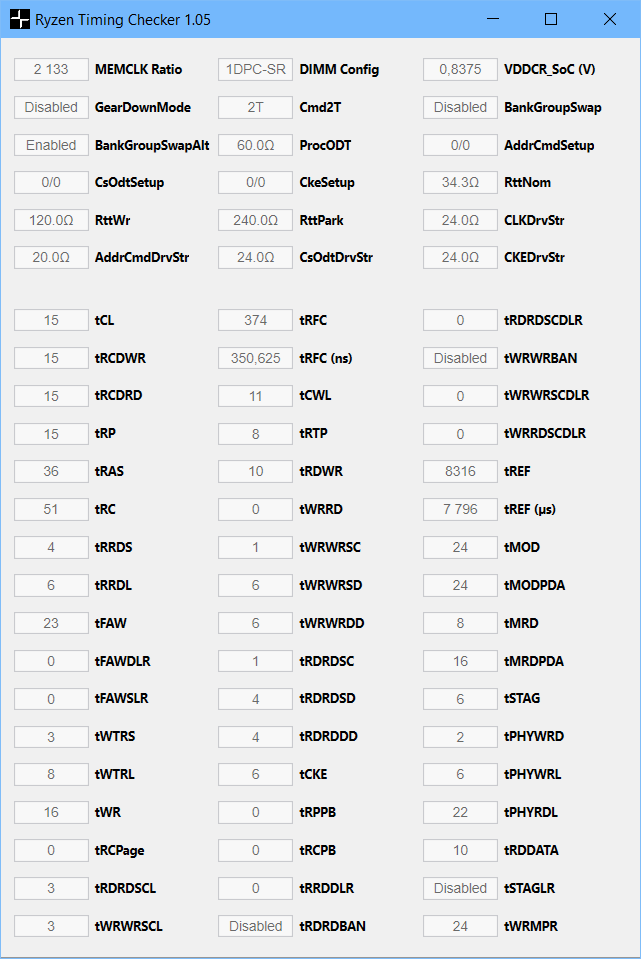
Task: Close the Ryzen Timing Checker window
Action: click(610, 19)
